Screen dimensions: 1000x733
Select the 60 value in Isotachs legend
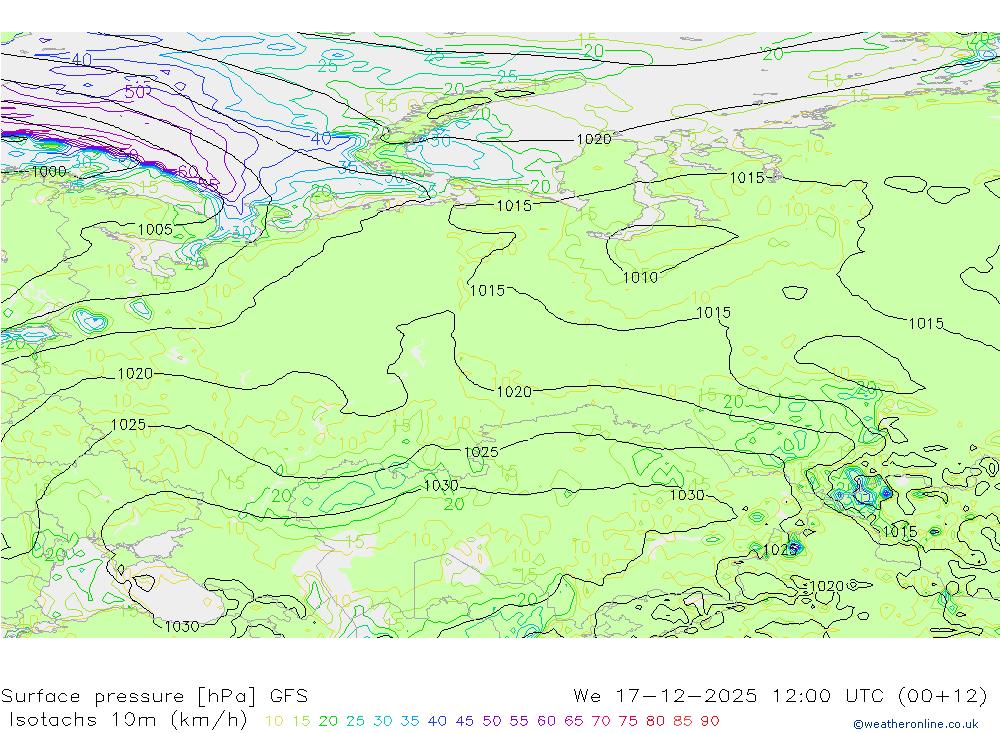[547, 722]
